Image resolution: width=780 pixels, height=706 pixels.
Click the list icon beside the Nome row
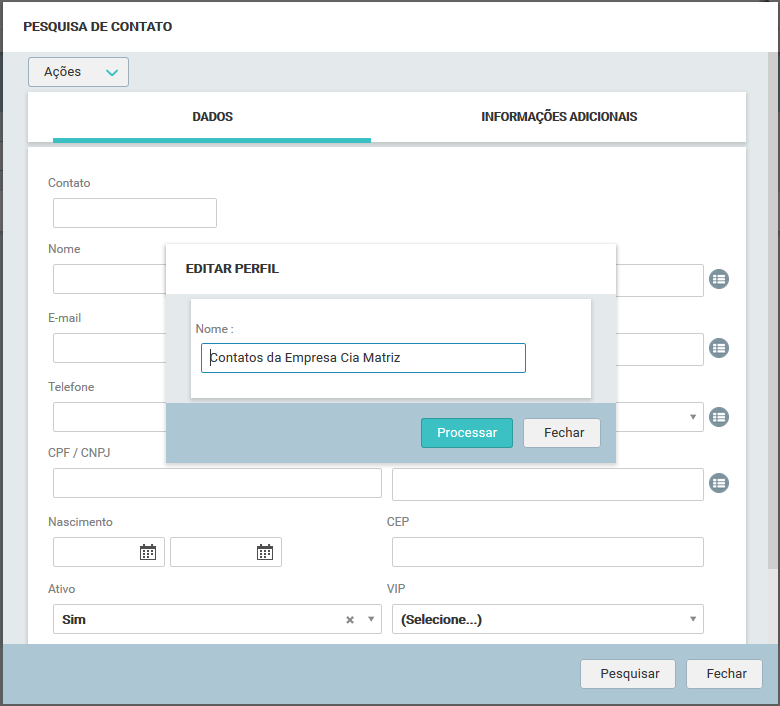719,279
